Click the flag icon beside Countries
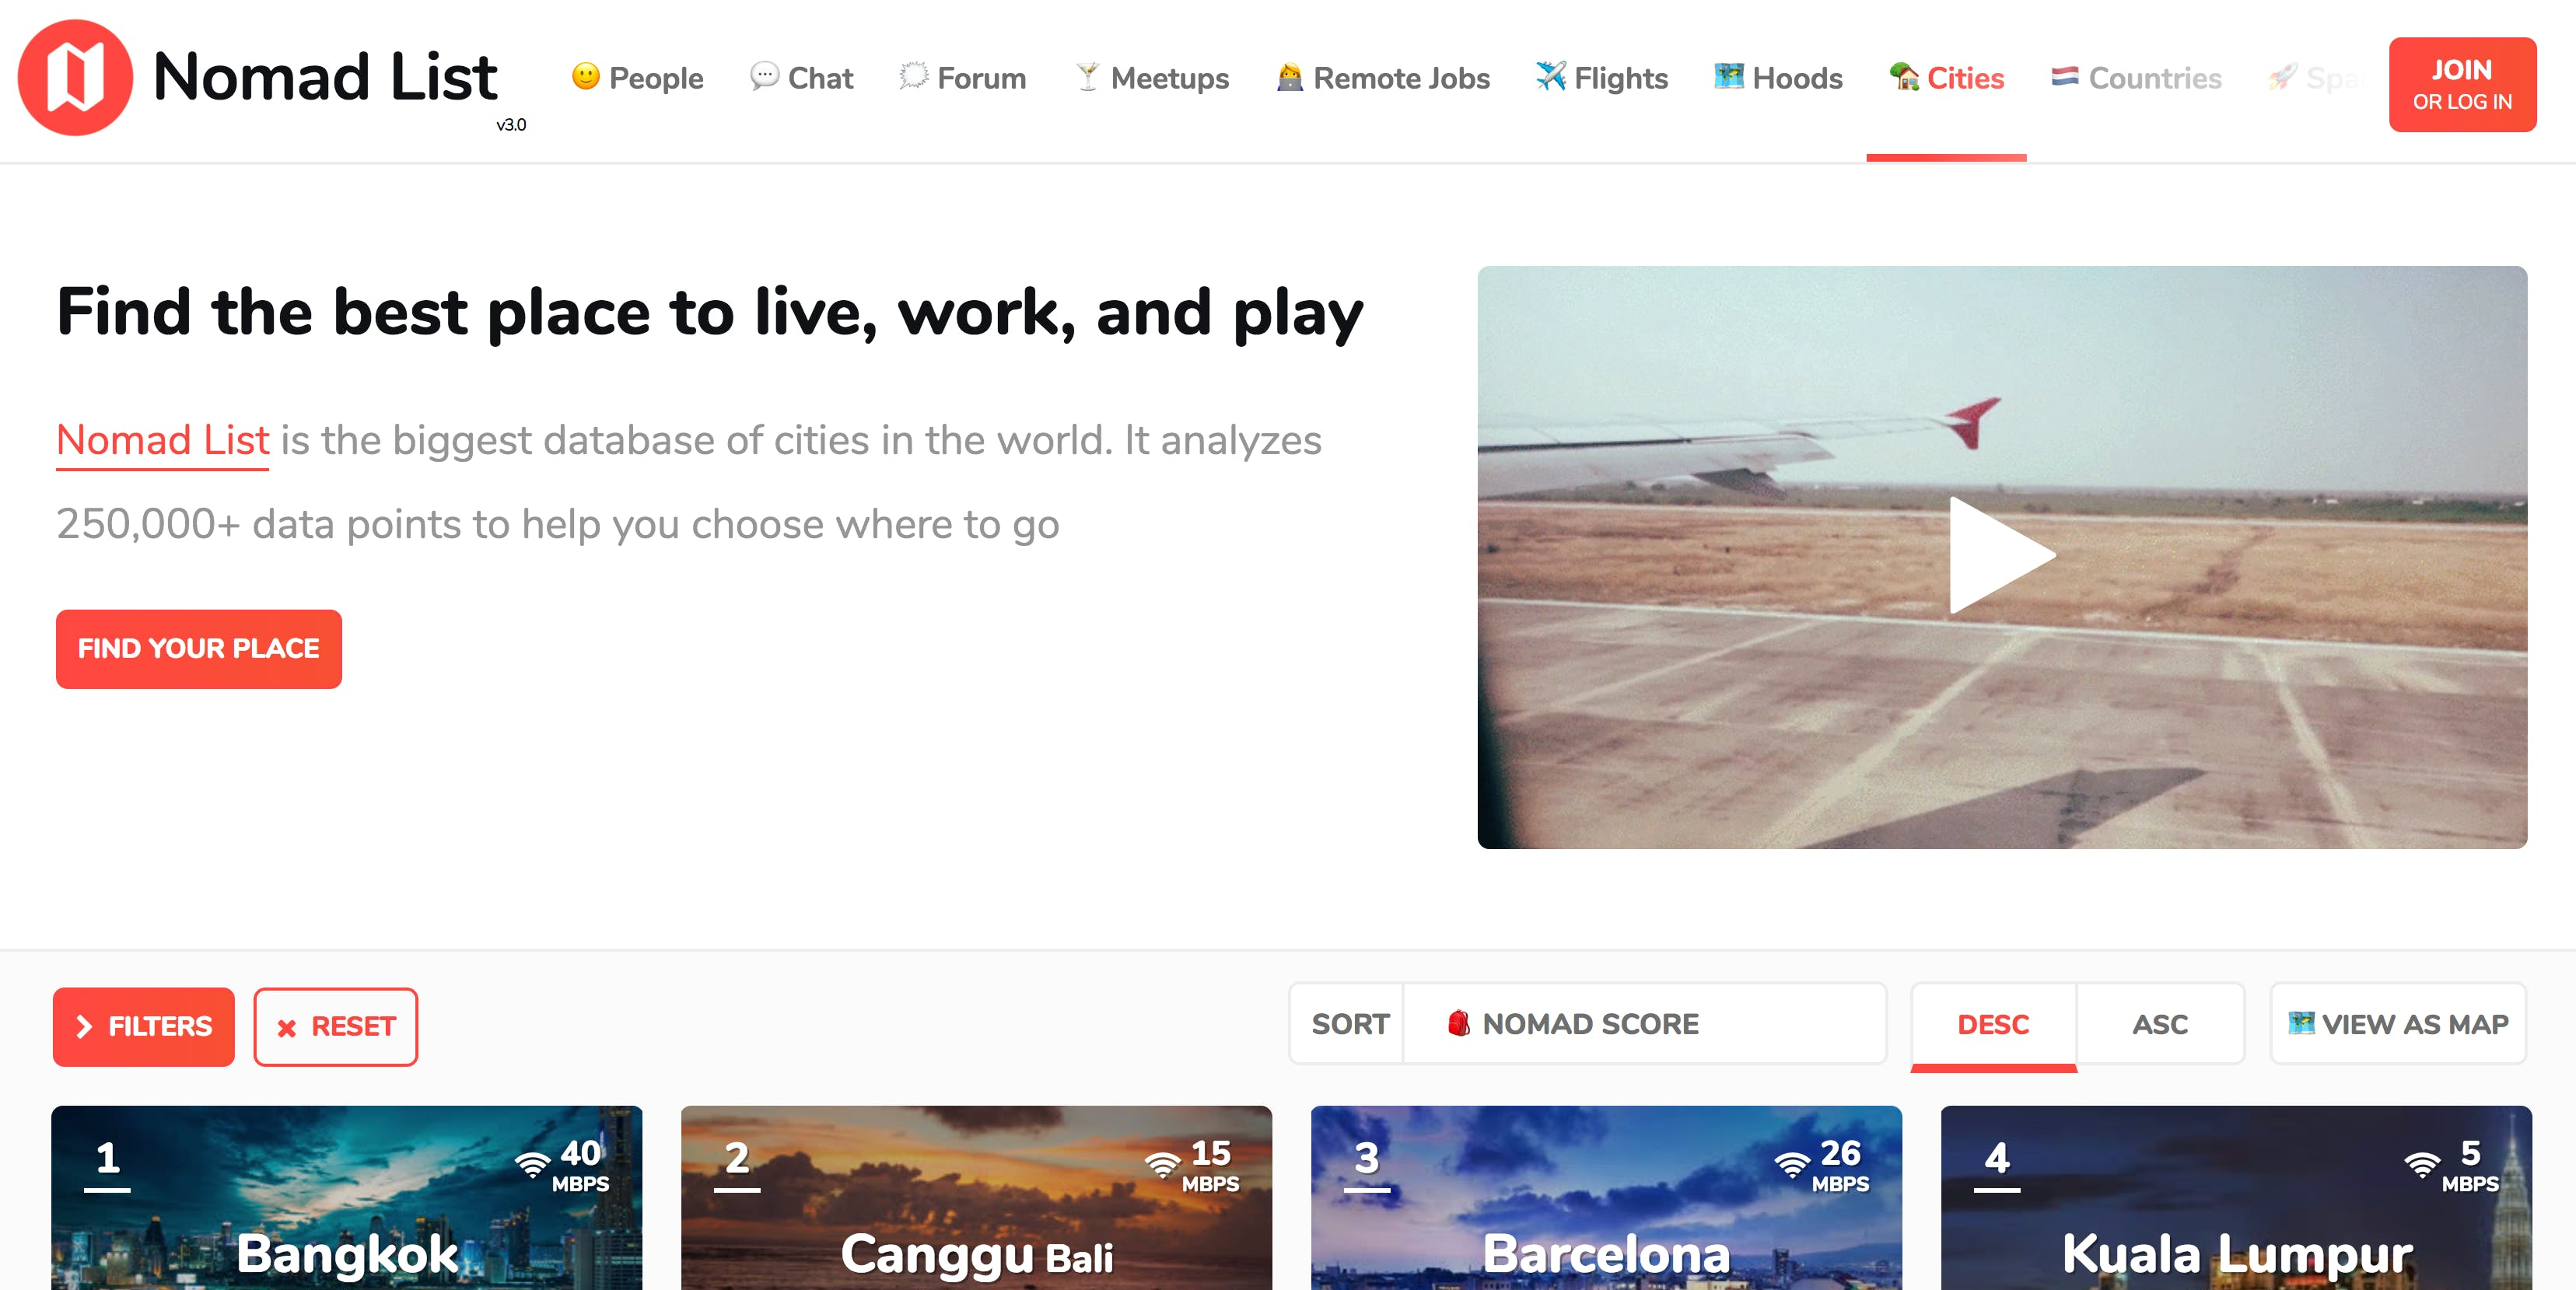 (x=2065, y=76)
